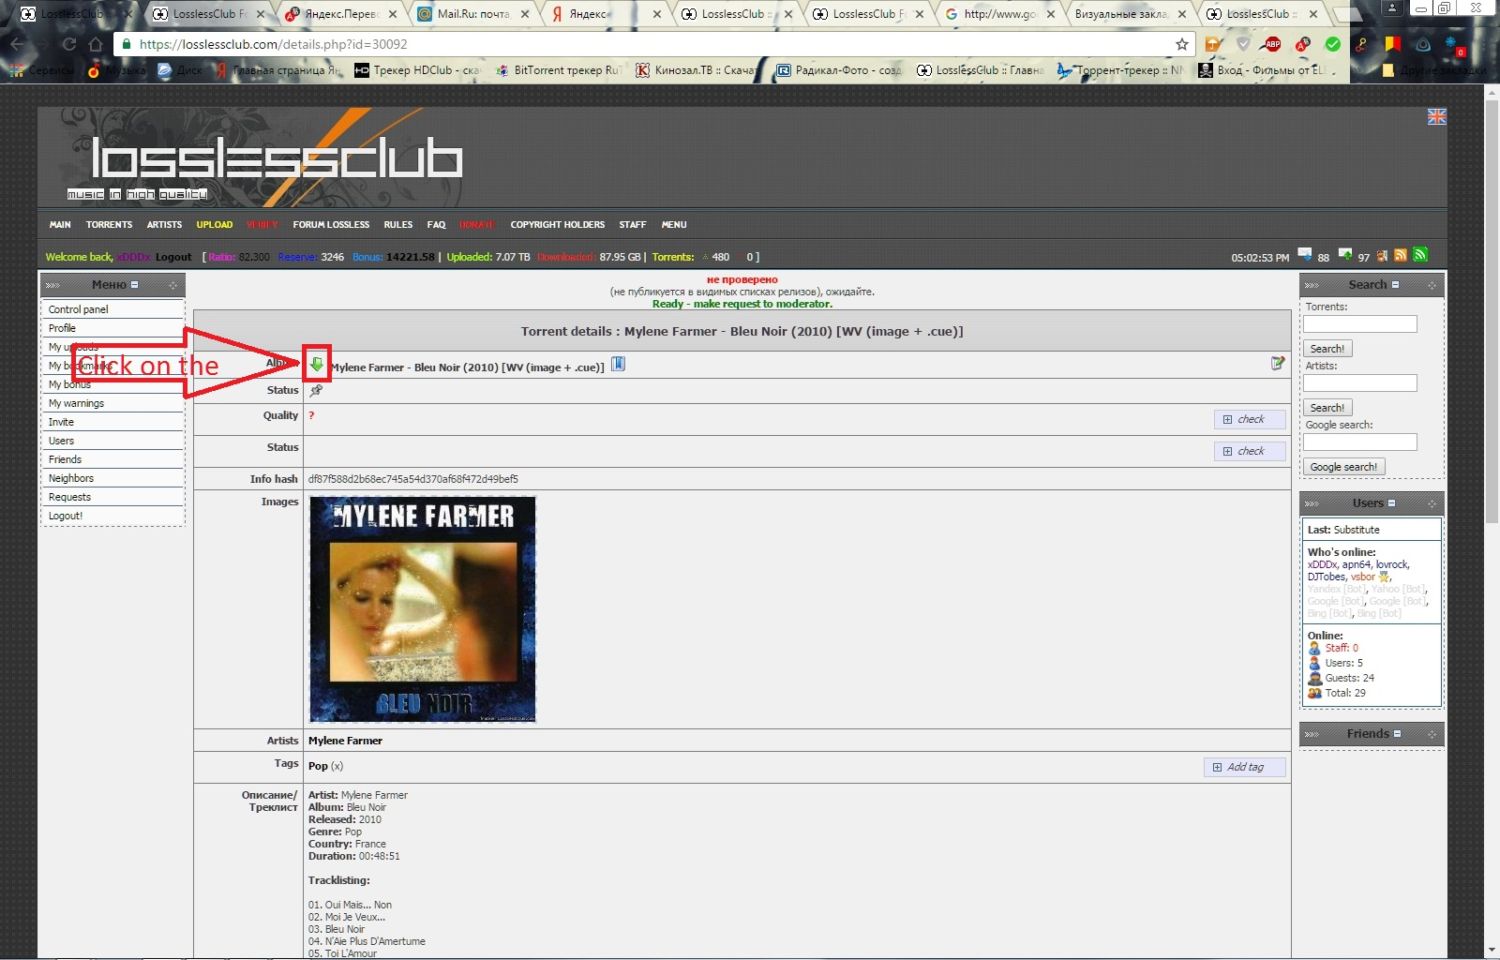Screen dimensions: 1500x960
Task: Open COPYRIGHT HOLDERS navigation item
Action: 557,225
